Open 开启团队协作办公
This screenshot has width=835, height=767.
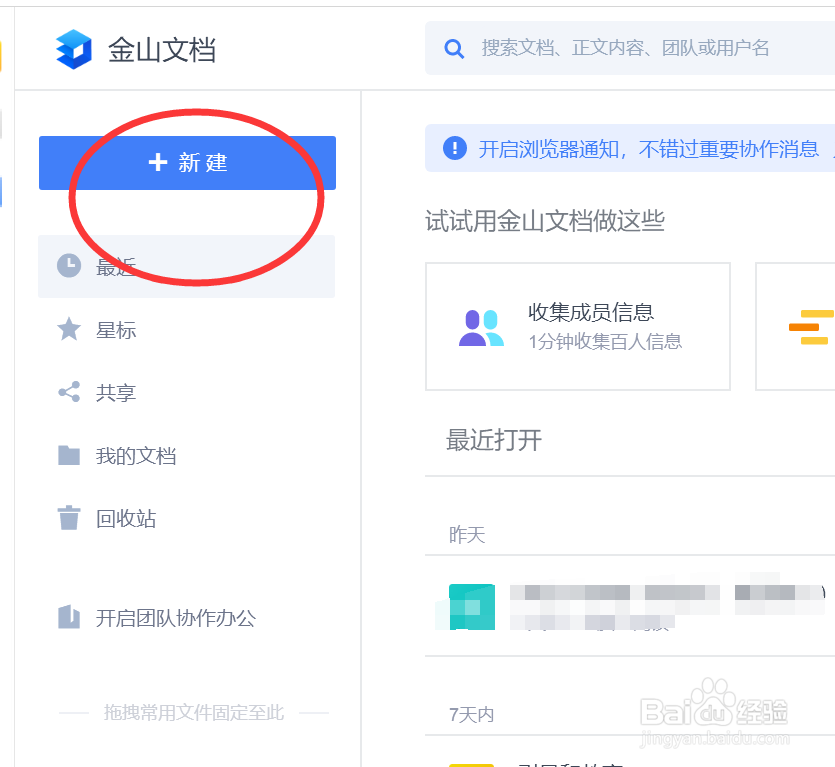tap(176, 618)
